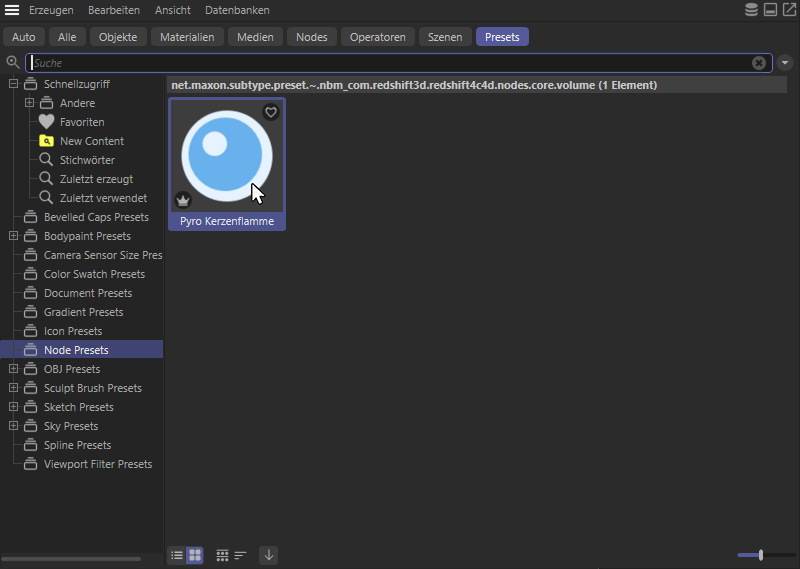Click the Andere catalog icon
This screenshot has height=569, width=800.
coord(46,103)
